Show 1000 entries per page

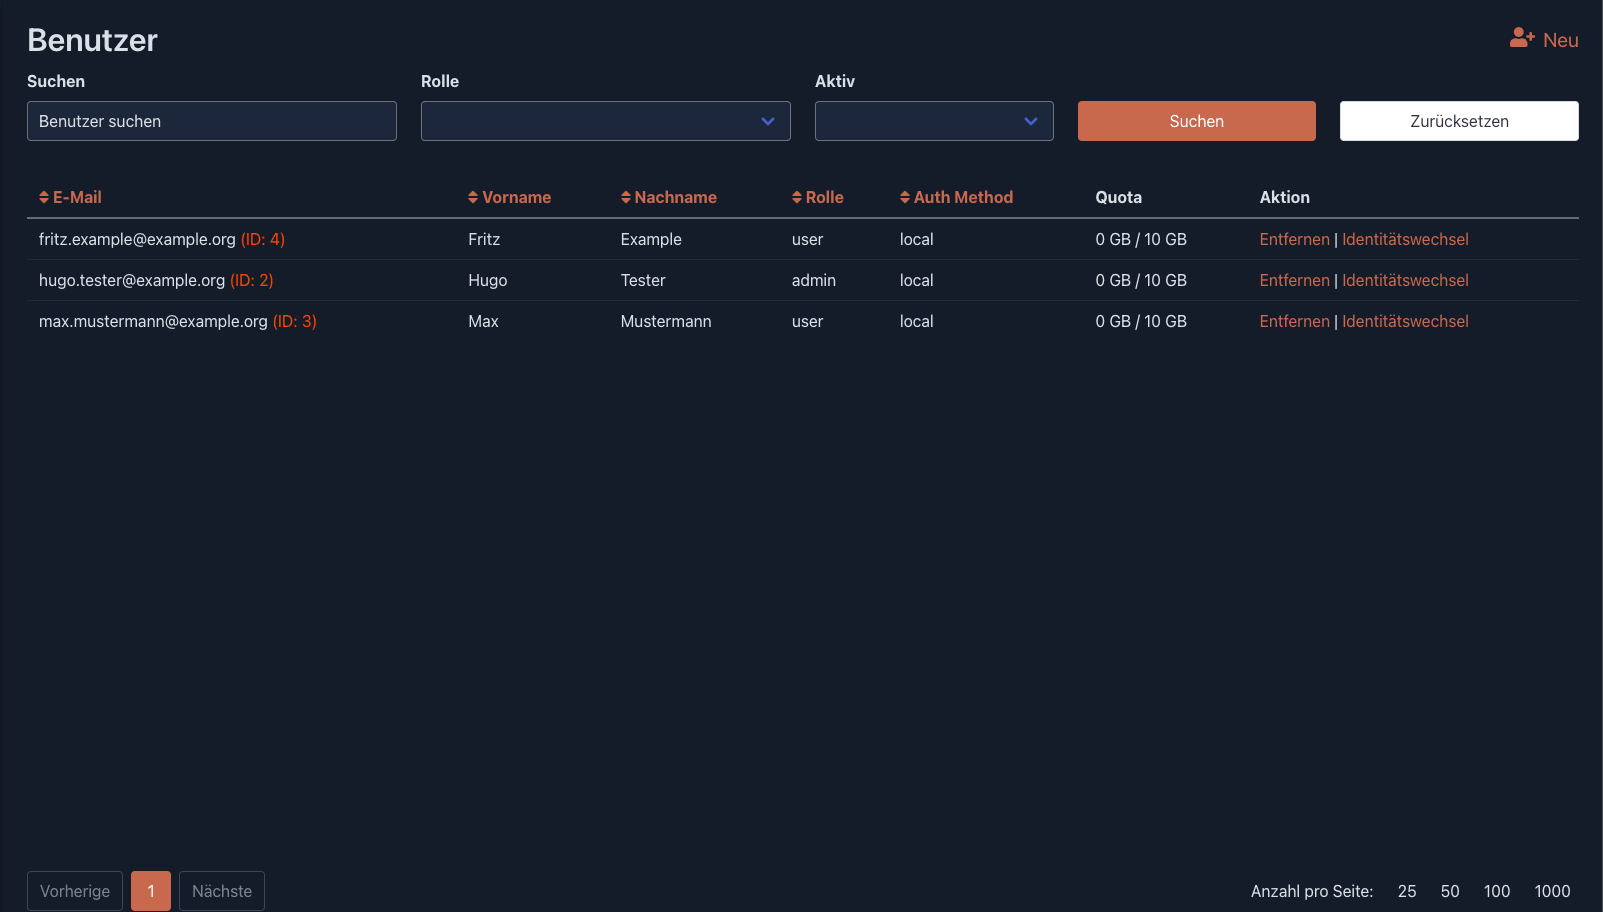coord(1552,891)
